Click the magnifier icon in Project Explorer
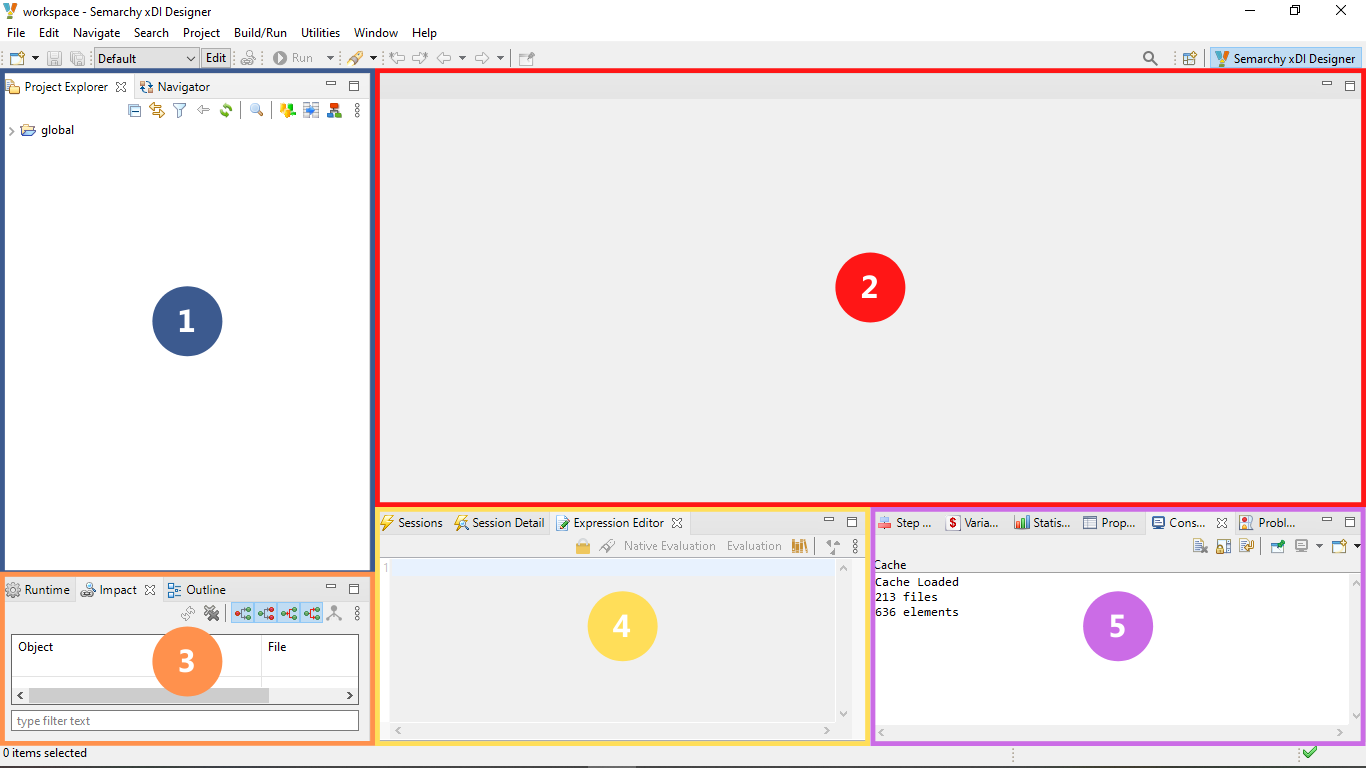1366x768 pixels. point(257,111)
